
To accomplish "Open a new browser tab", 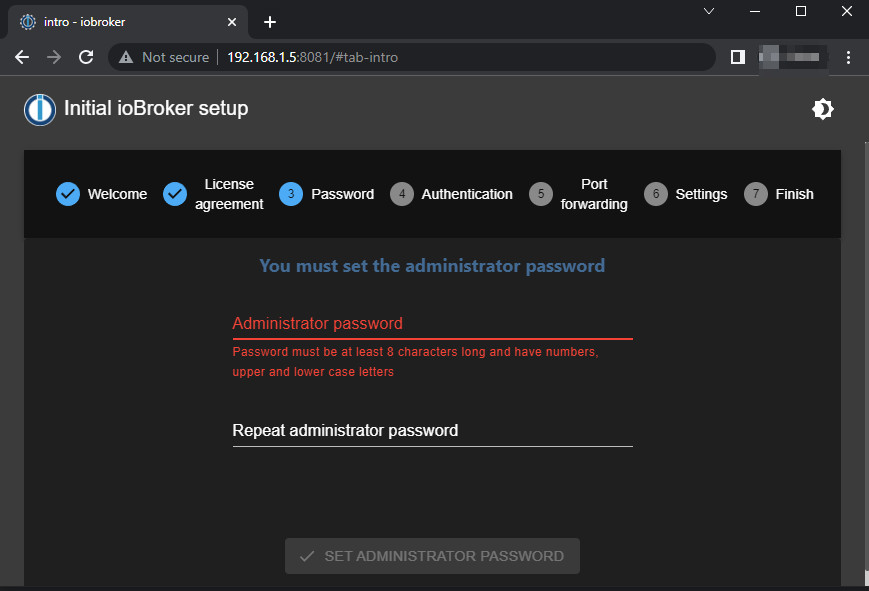I will coord(269,22).
